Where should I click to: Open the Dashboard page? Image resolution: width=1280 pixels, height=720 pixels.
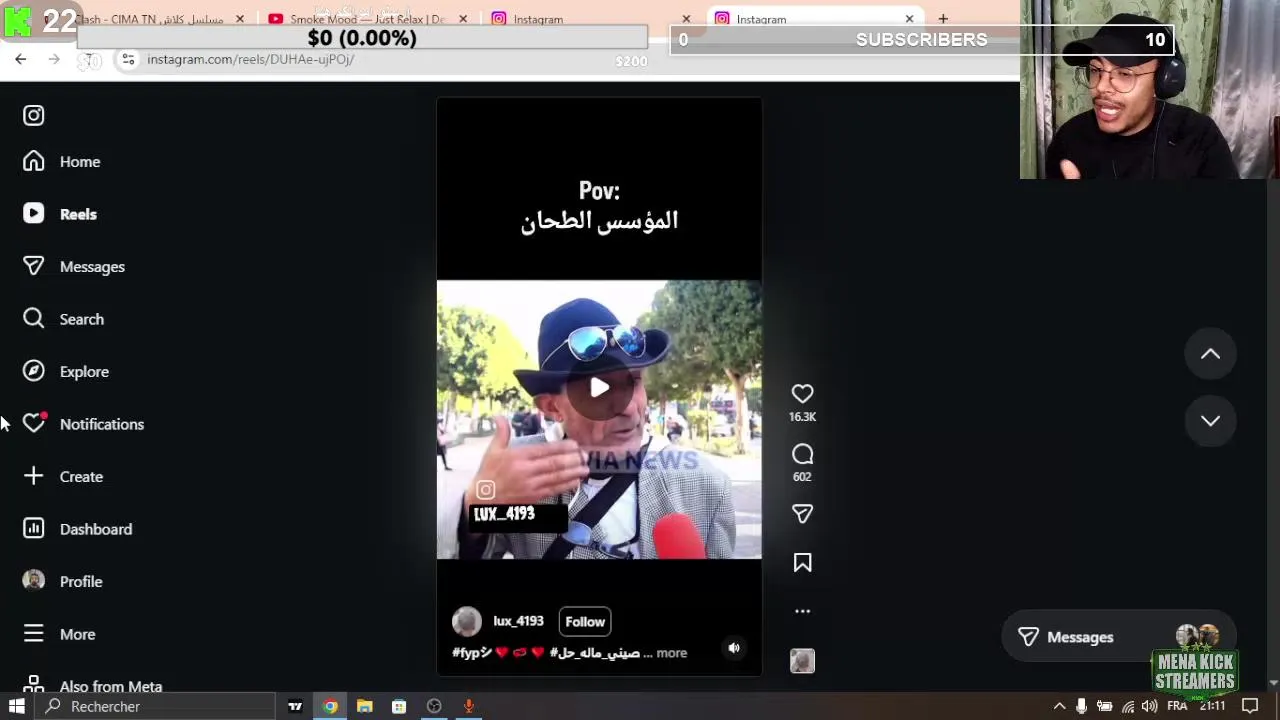(x=77, y=529)
